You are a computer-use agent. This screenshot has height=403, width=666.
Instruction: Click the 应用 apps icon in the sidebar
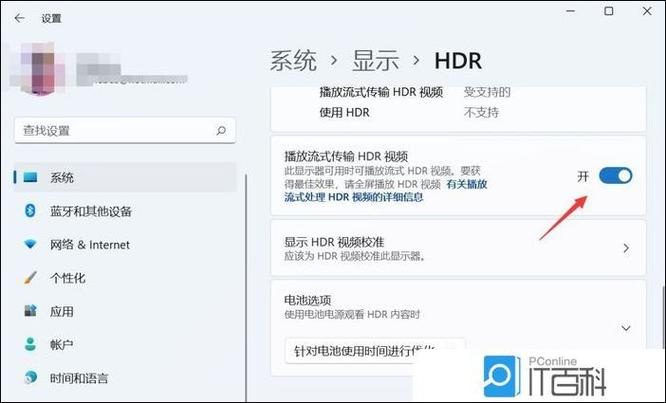pos(30,311)
